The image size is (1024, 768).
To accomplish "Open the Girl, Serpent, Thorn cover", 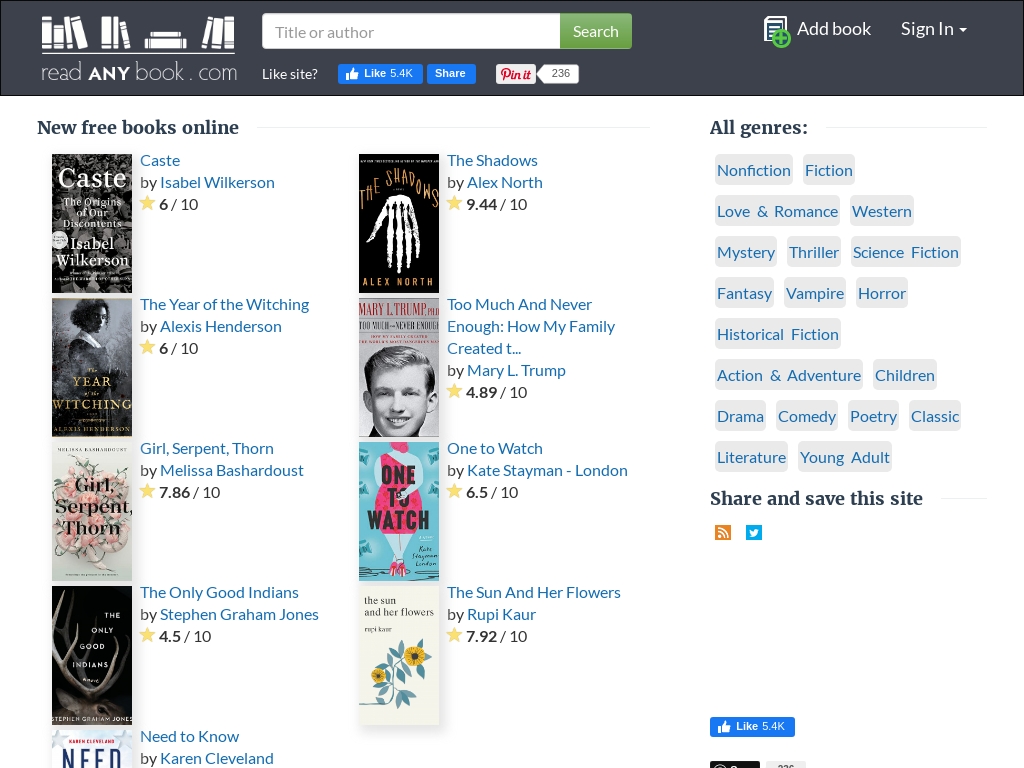I will (x=92, y=511).
